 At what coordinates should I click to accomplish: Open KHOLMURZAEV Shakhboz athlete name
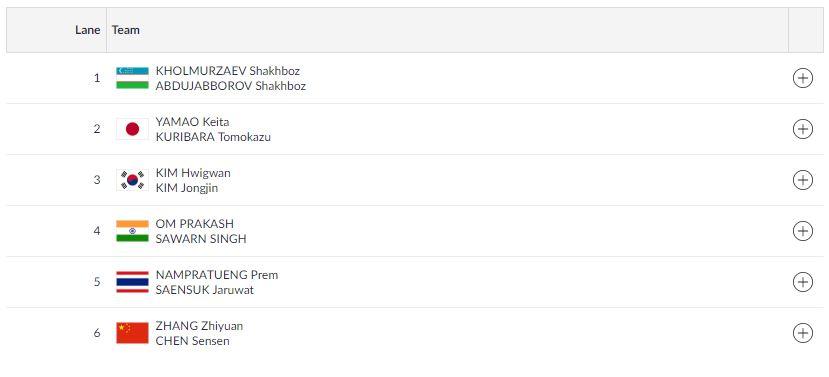[x=227, y=71]
